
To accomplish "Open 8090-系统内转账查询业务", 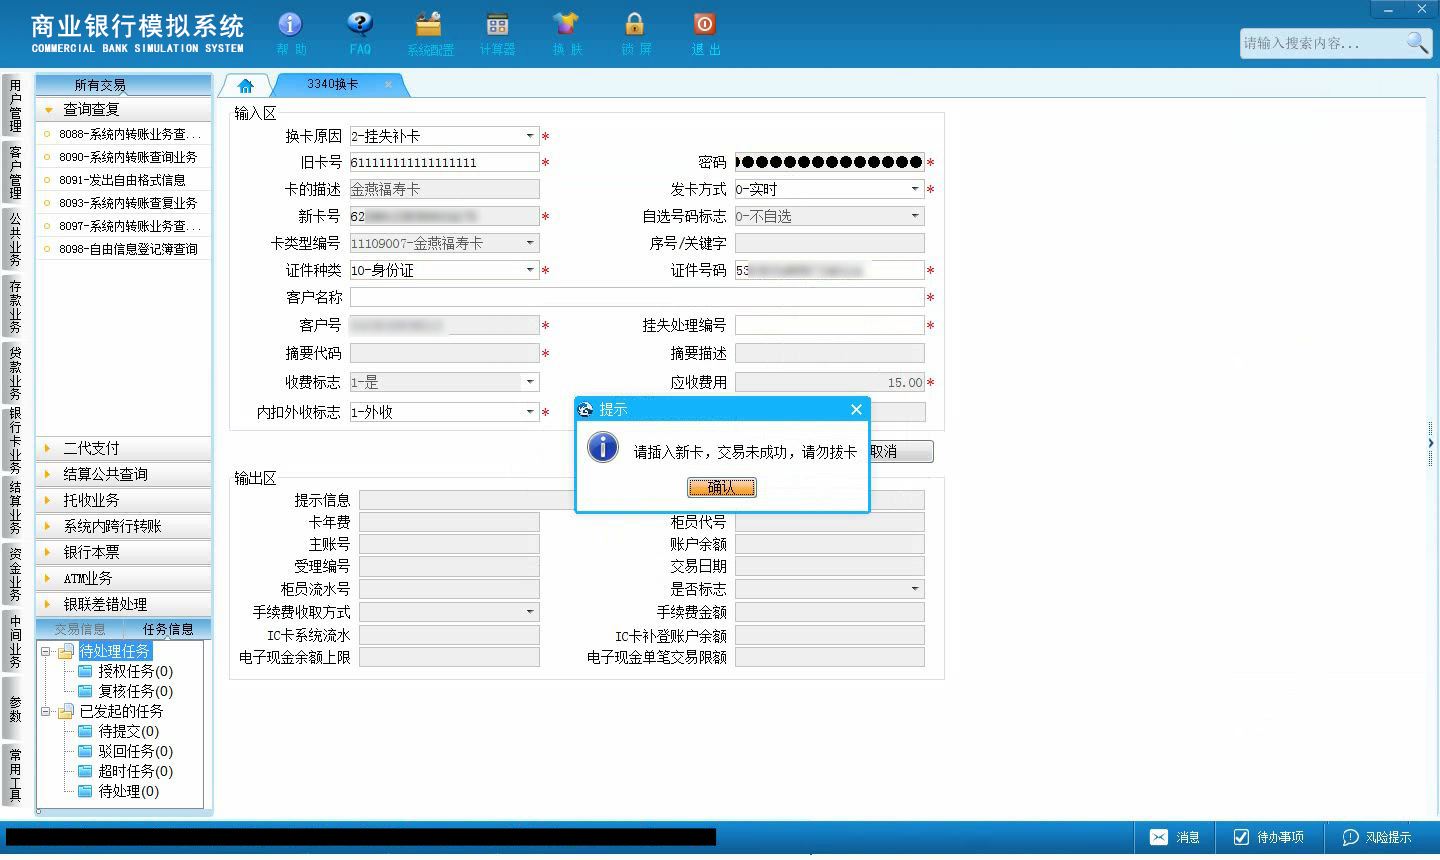I will click(x=124, y=157).
